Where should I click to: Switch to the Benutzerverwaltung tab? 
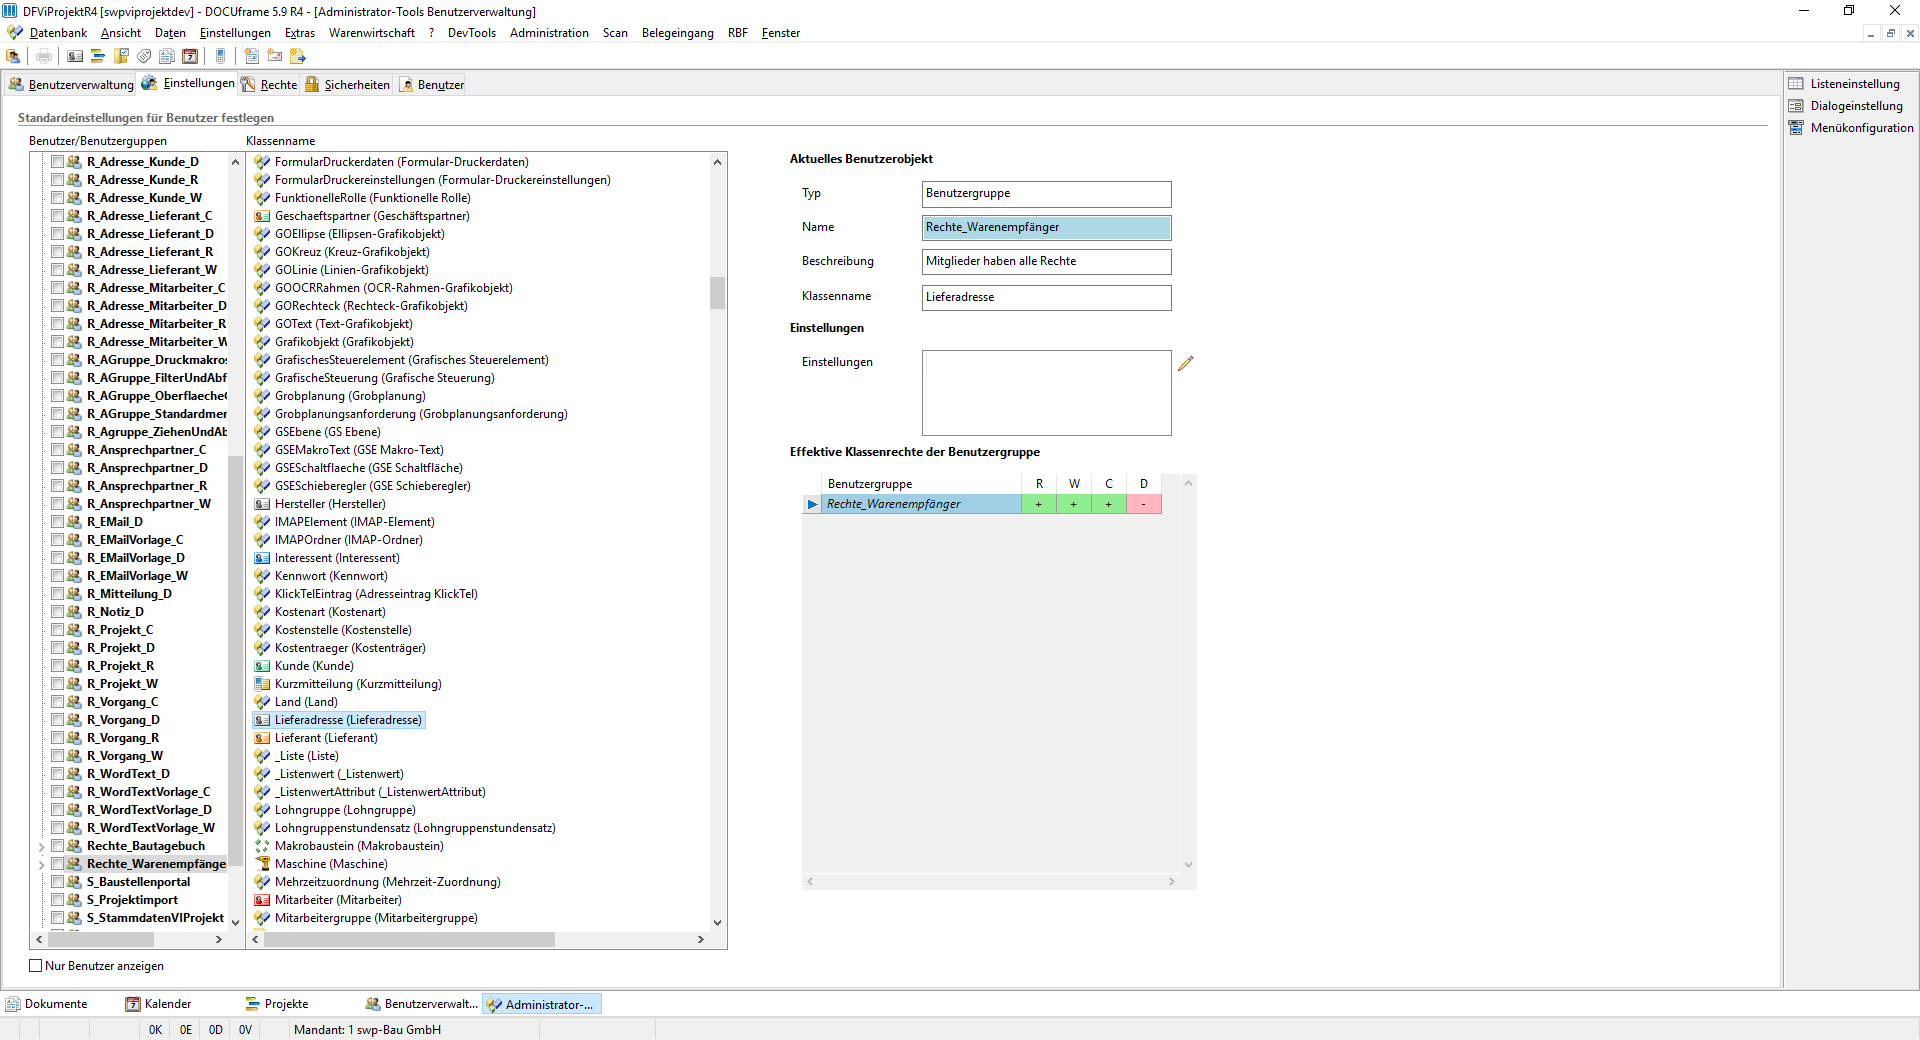71,85
